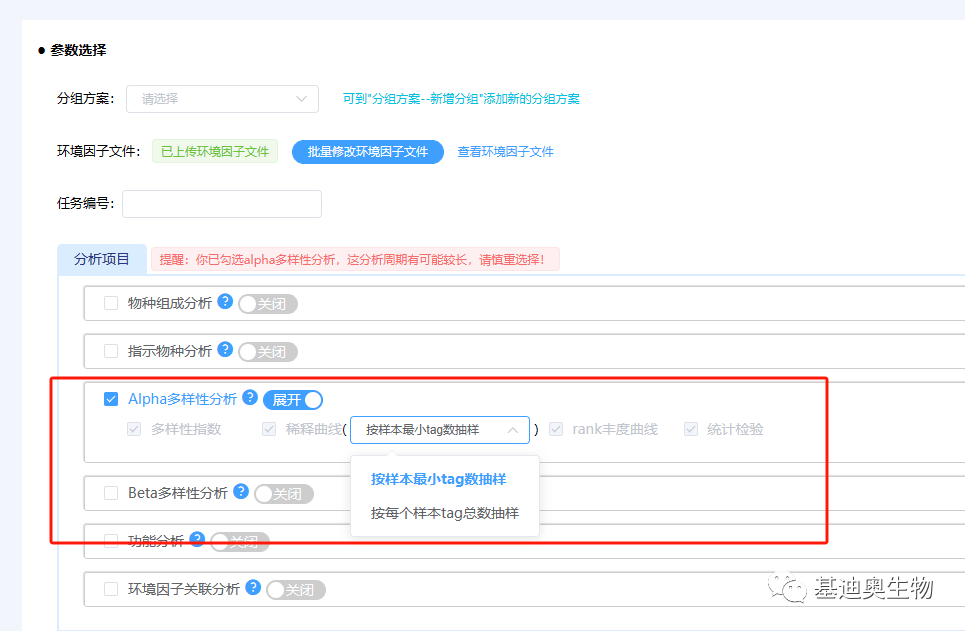Click the 指示物种分析 question mark icon
965x631 pixels.
(225, 350)
